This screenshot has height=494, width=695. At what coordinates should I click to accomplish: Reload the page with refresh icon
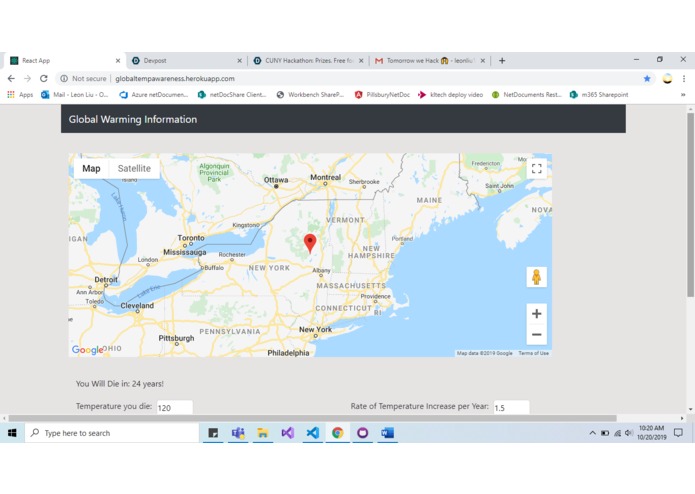(x=43, y=78)
